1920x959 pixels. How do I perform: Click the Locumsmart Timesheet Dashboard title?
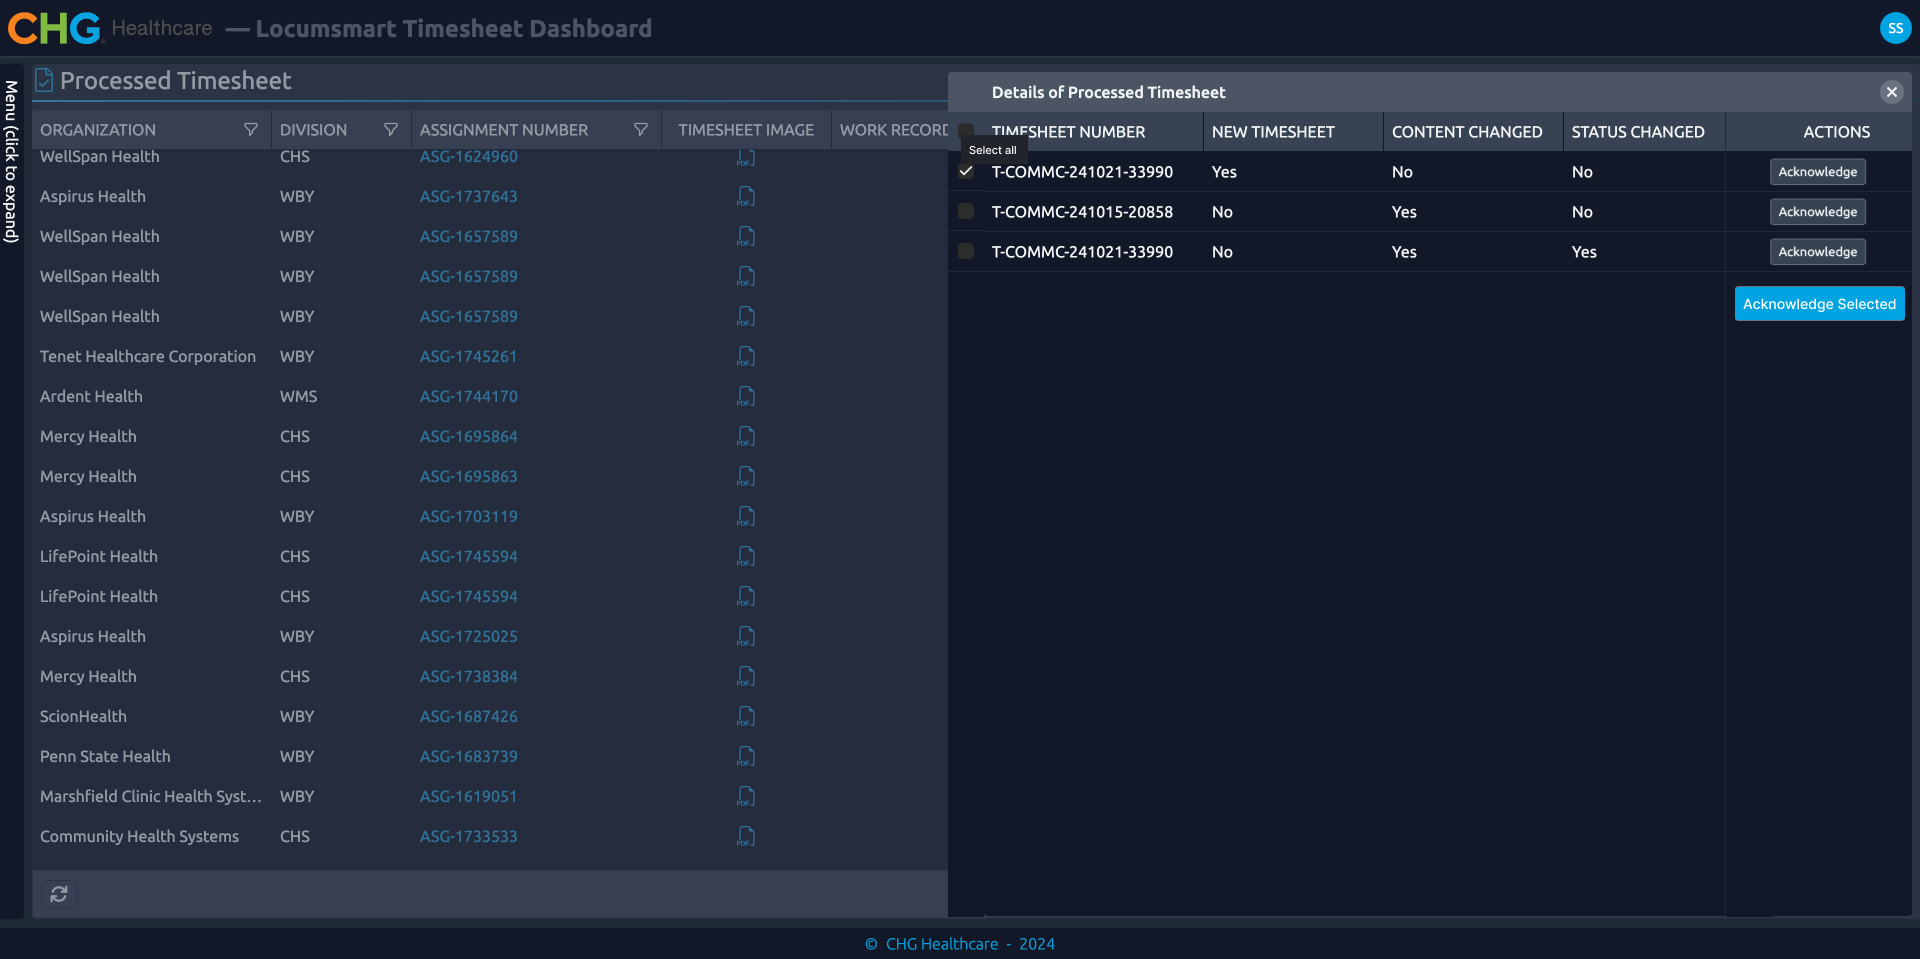click(x=453, y=28)
